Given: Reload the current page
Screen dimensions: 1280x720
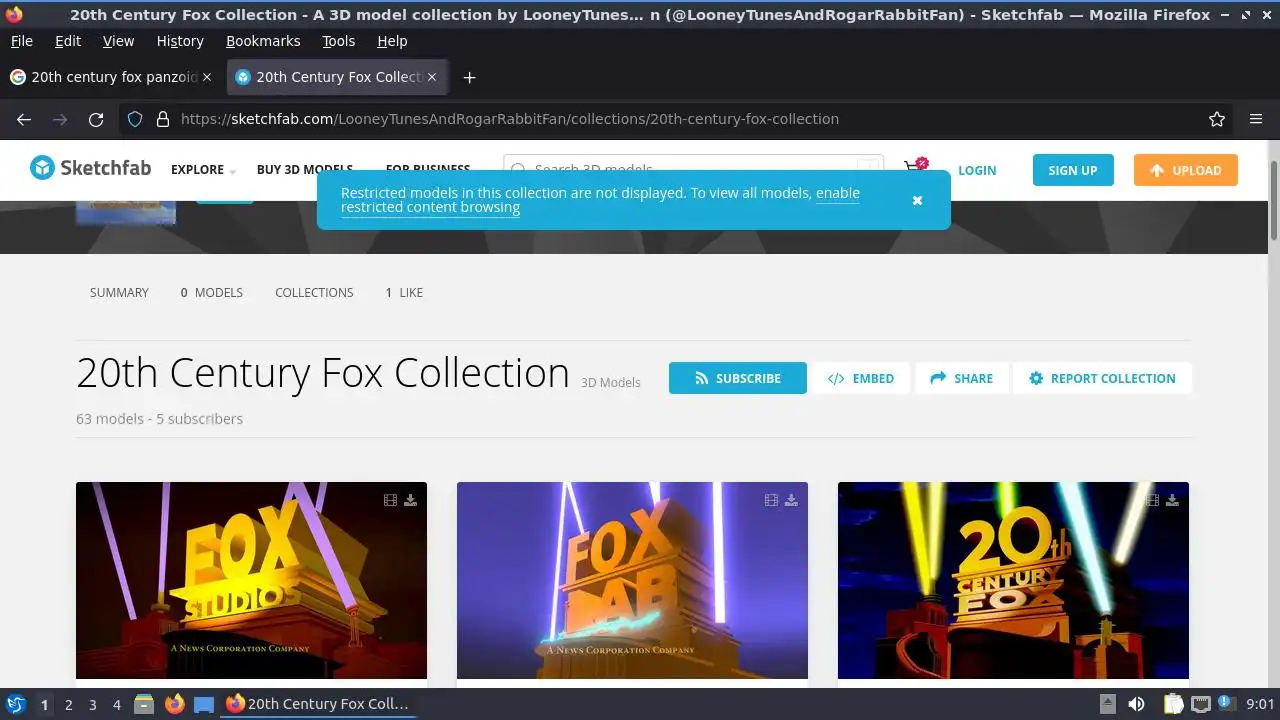Looking at the screenshot, I should tap(96, 119).
